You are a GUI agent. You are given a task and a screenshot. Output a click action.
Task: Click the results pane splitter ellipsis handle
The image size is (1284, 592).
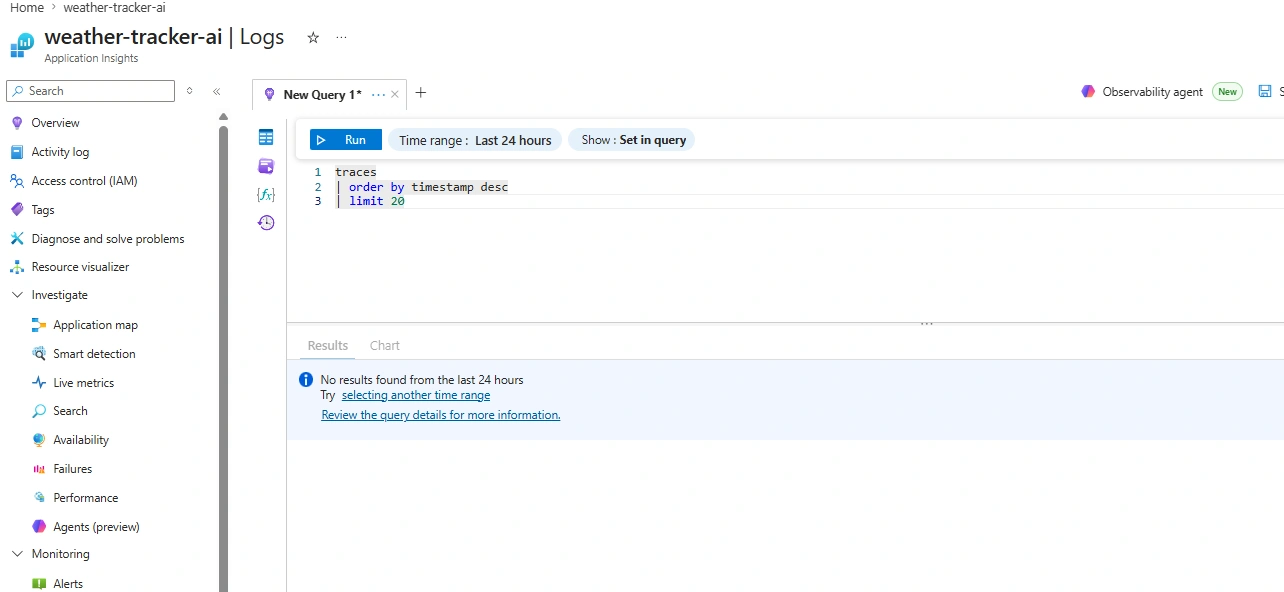[927, 324]
